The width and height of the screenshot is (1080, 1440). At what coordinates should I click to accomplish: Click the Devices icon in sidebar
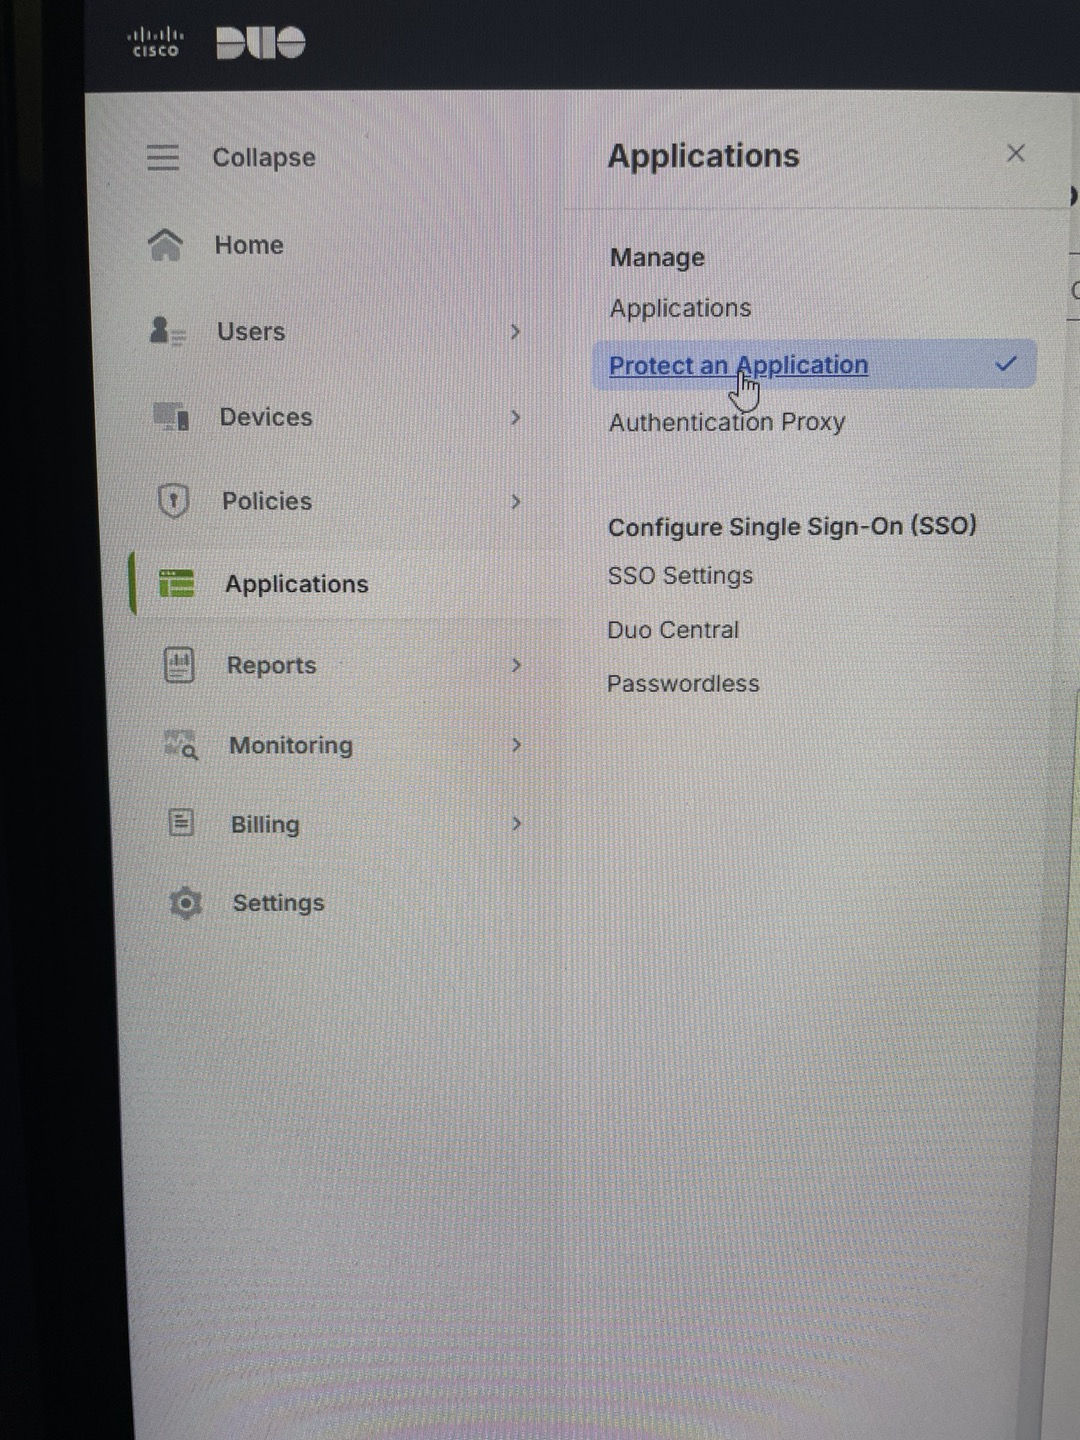pyautogui.click(x=171, y=416)
